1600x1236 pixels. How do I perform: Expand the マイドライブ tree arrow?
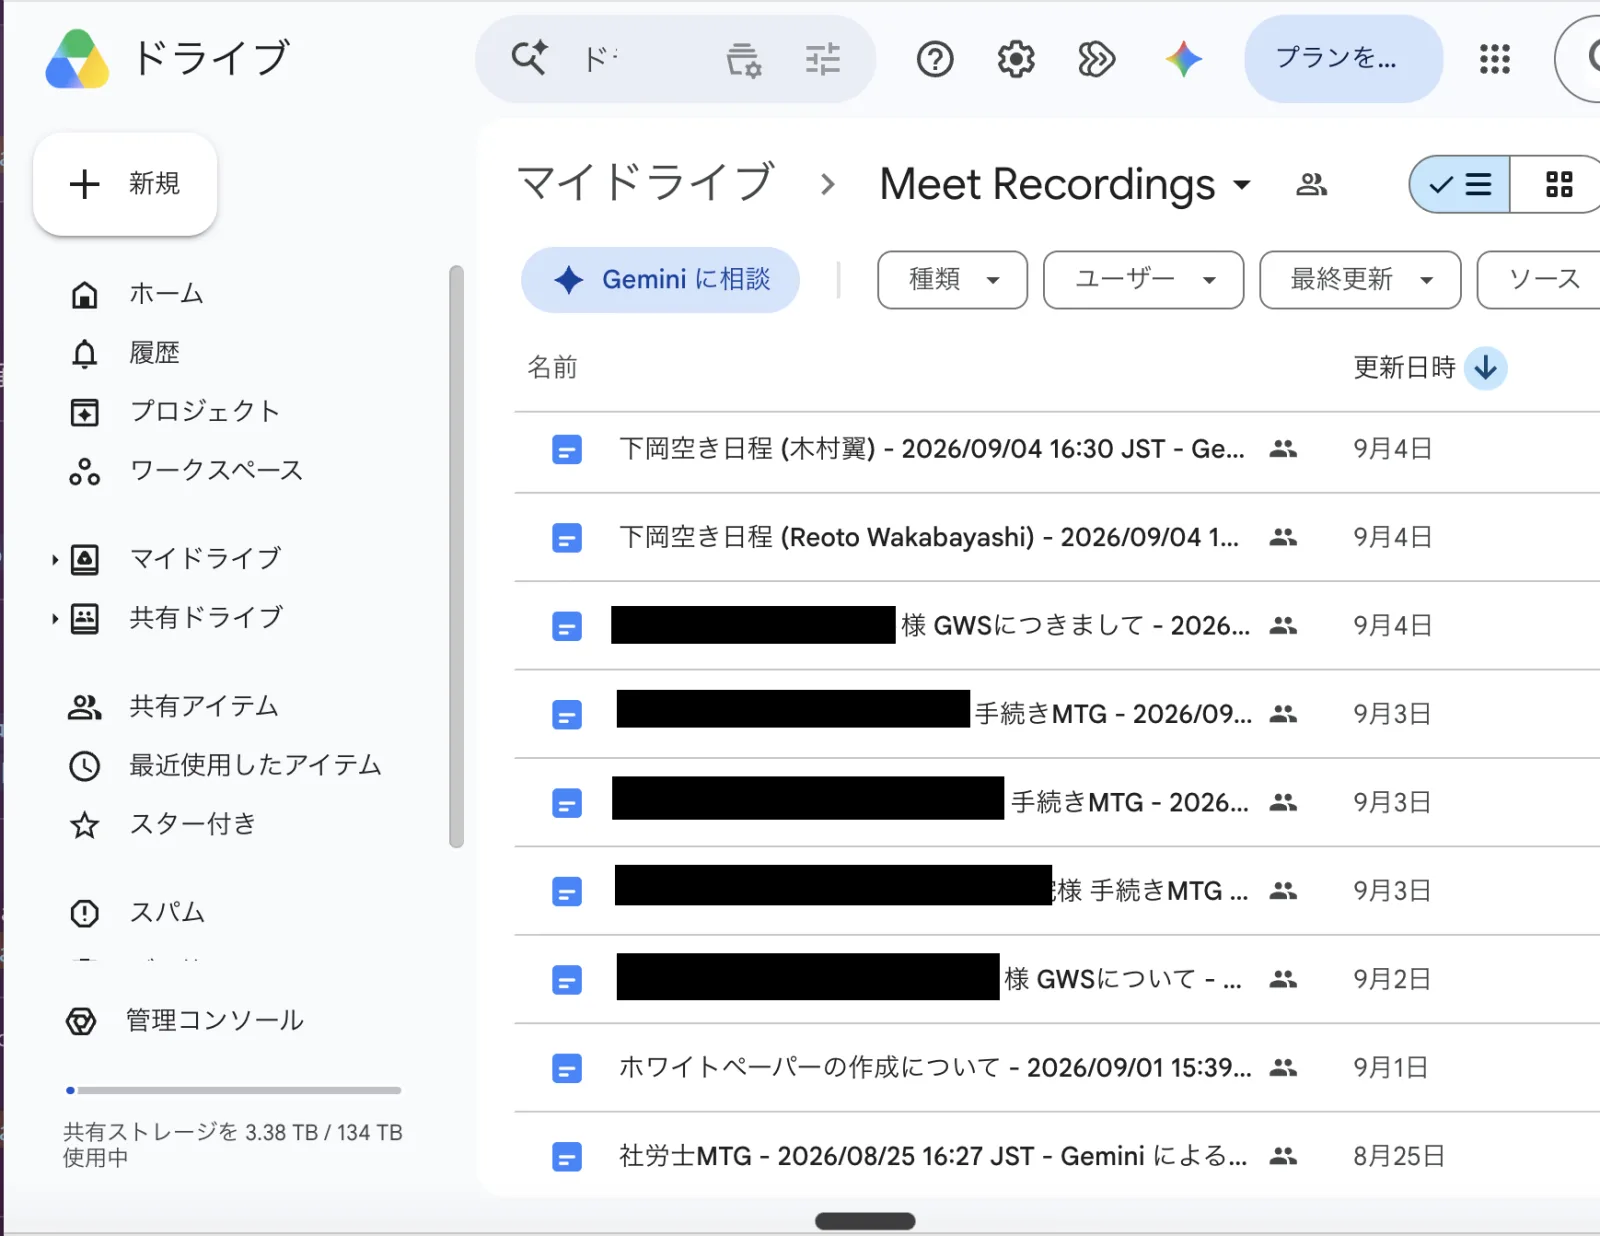tap(55, 560)
